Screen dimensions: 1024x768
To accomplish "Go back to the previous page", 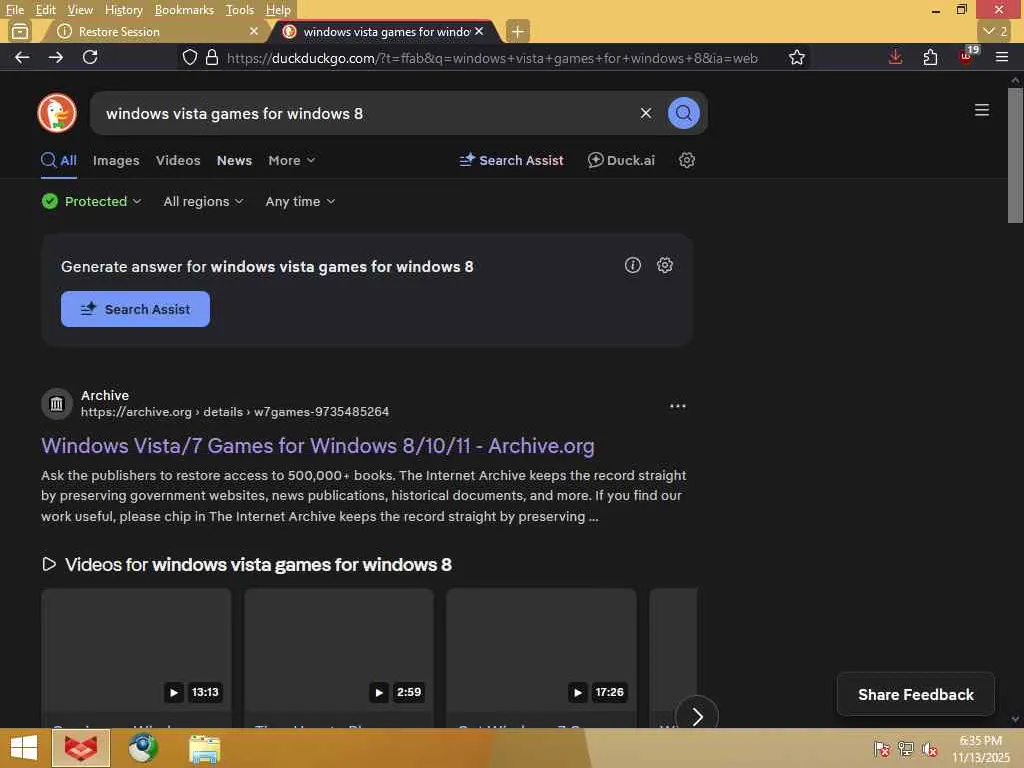I will click(x=22, y=57).
